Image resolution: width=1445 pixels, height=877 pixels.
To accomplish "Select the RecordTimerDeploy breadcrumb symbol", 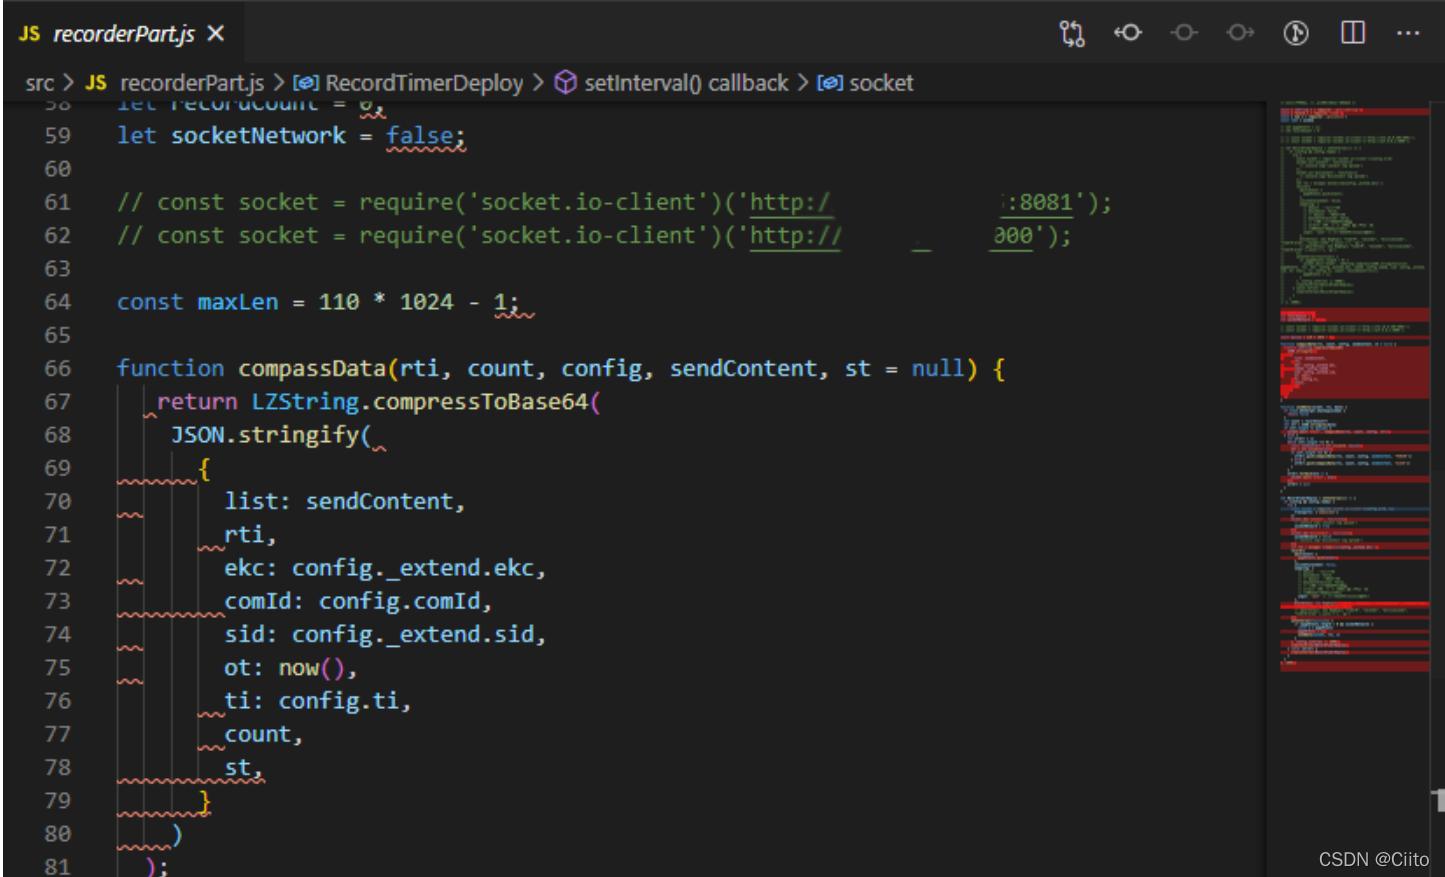I will click(x=424, y=83).
